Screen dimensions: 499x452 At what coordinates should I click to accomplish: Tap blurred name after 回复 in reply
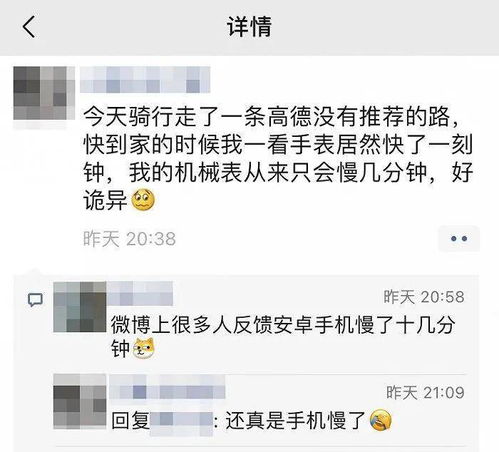[181, 423]
